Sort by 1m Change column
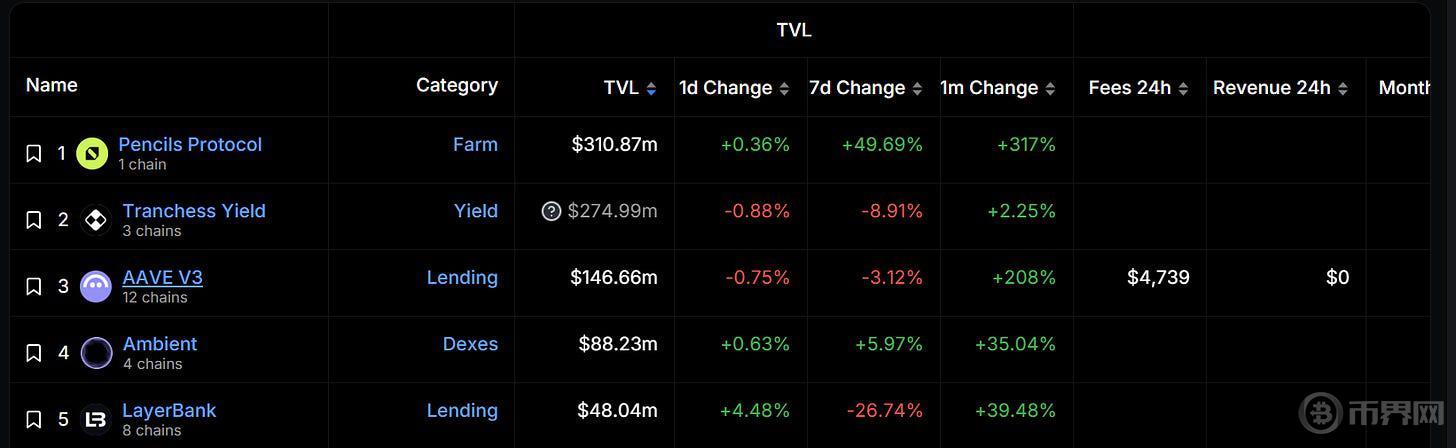The width and height of the screenshot is (1456, 448). click(997, 88)
